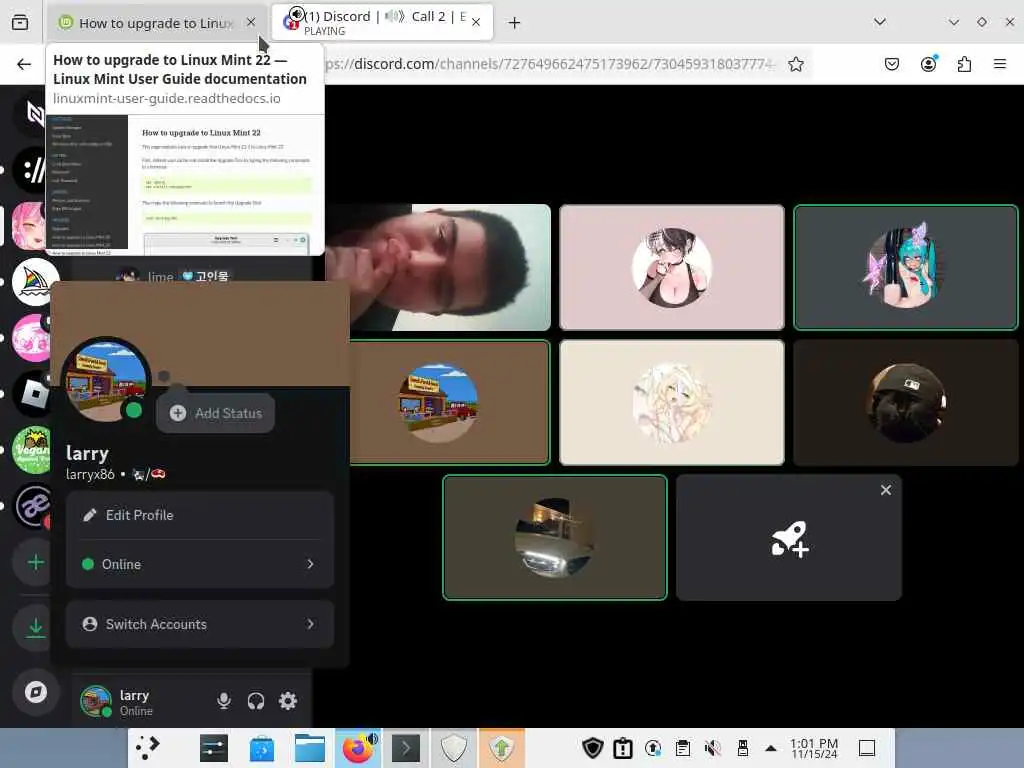Viewport: 1024px width, 768px height.
Task: Dismiss the invite tile with X
Action: coord(886,490)
